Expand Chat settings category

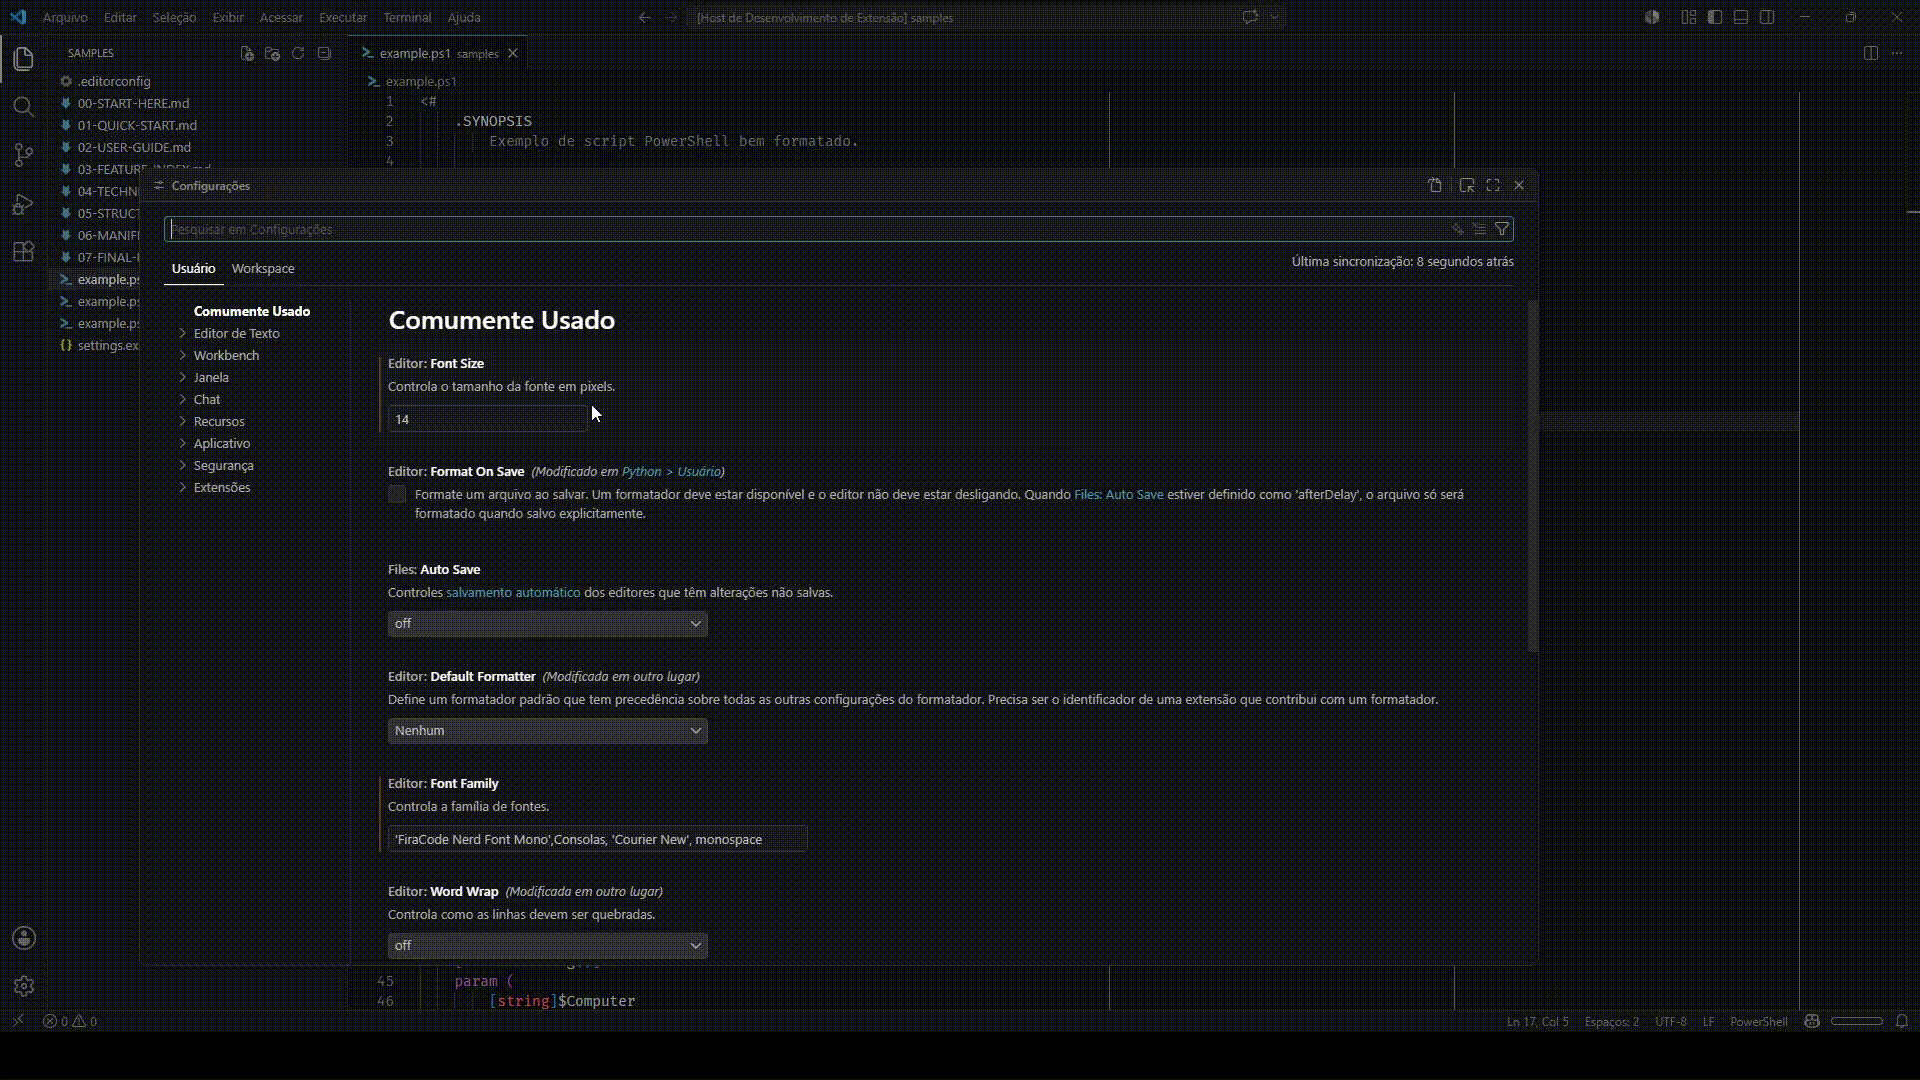[207, 399]
